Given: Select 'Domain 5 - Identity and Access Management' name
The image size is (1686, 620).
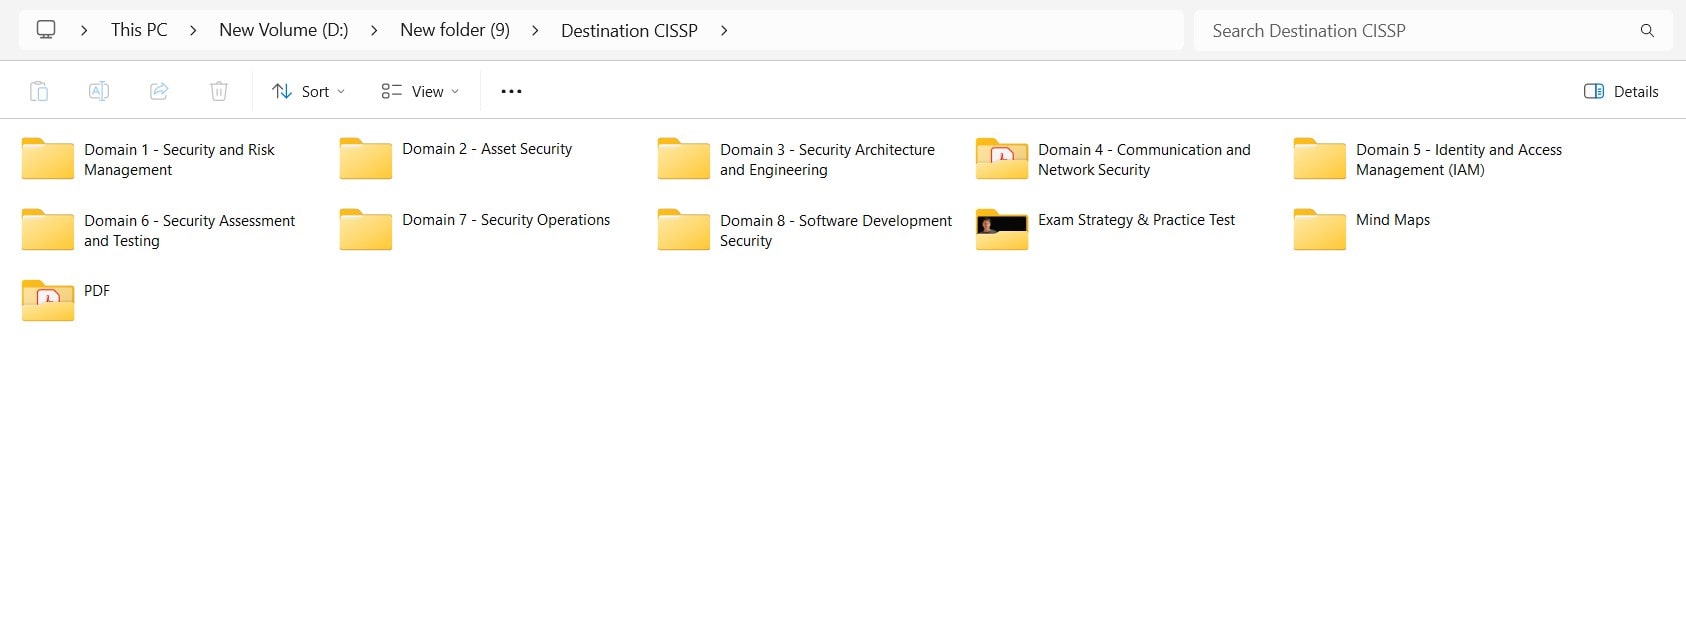Looking at the screenshot, I should click(1459, 160).
